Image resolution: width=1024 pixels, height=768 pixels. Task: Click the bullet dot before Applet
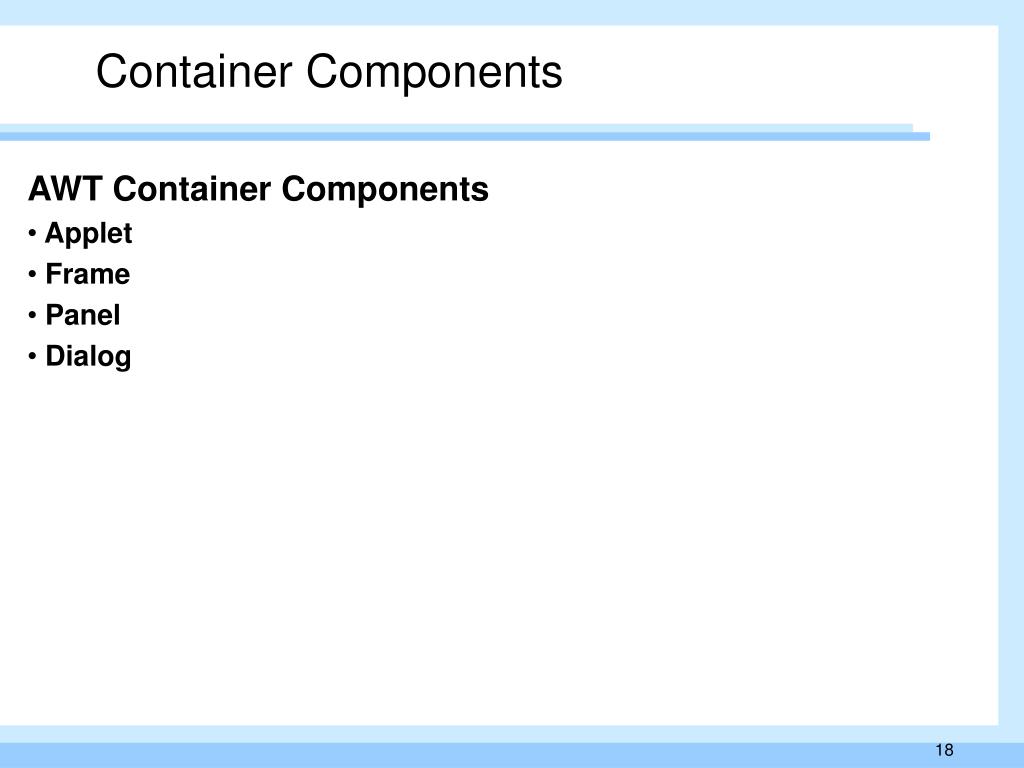coord(32,234)
